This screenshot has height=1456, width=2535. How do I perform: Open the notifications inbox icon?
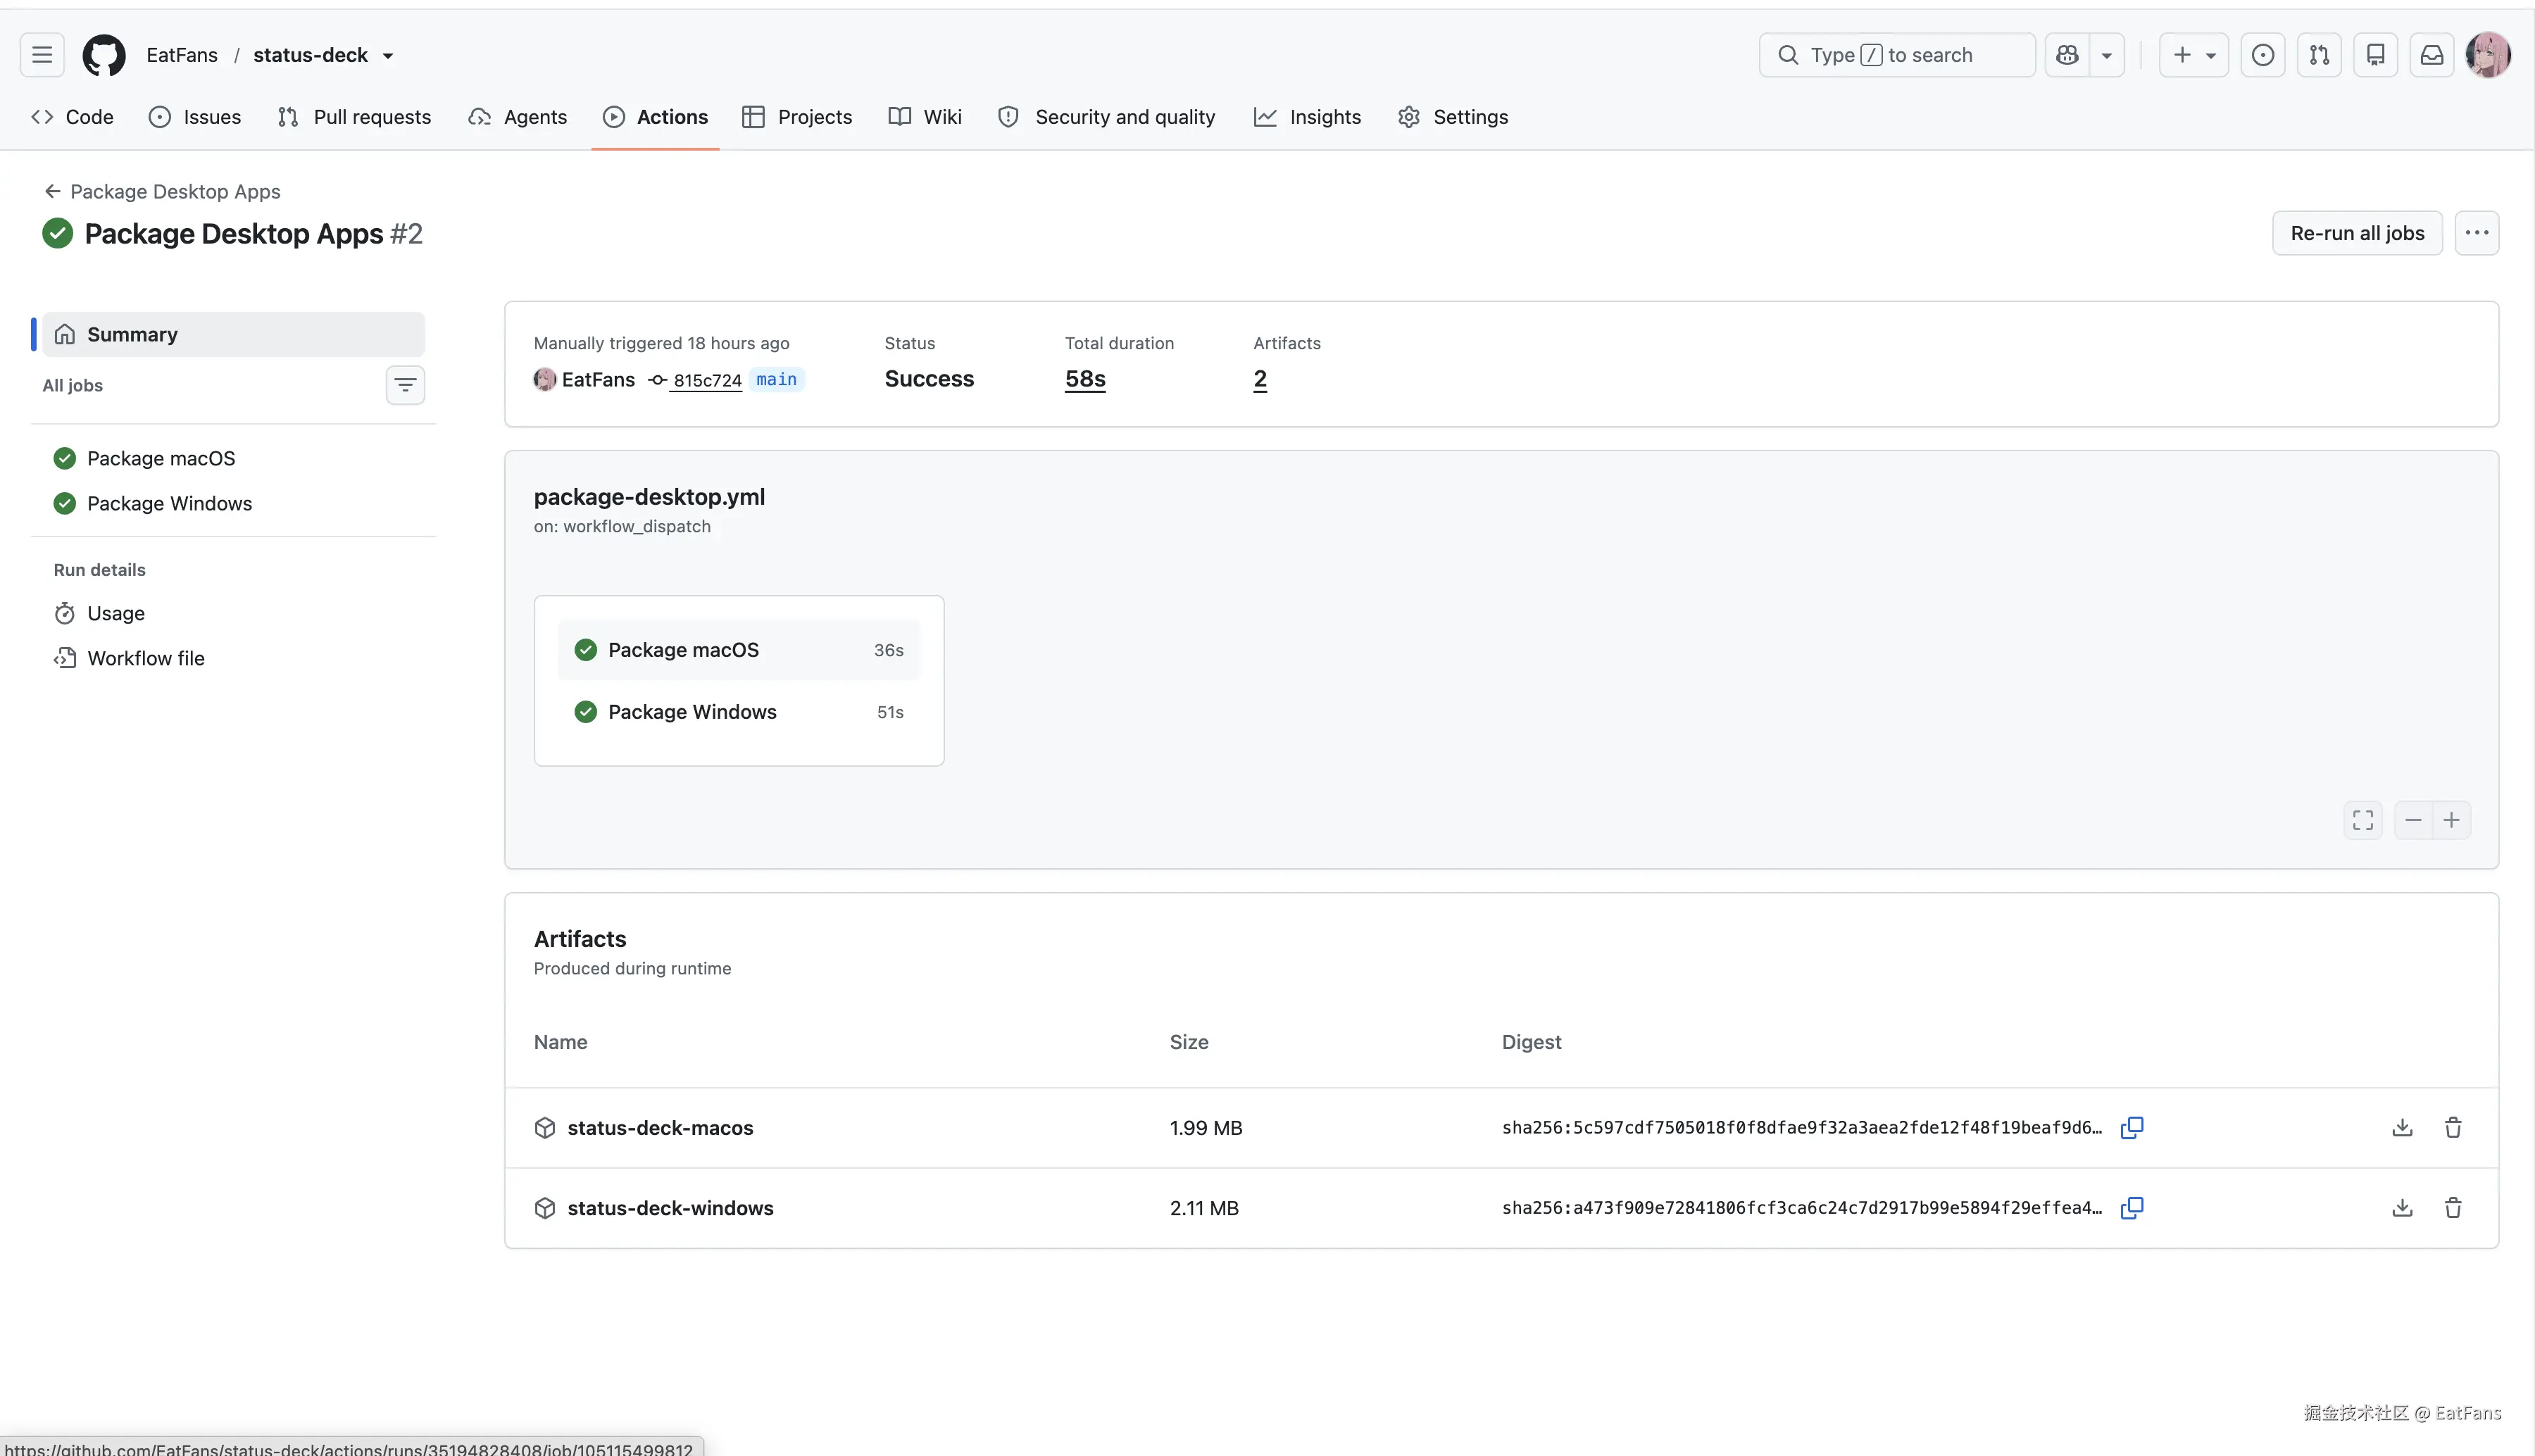tap(2431, 55)
